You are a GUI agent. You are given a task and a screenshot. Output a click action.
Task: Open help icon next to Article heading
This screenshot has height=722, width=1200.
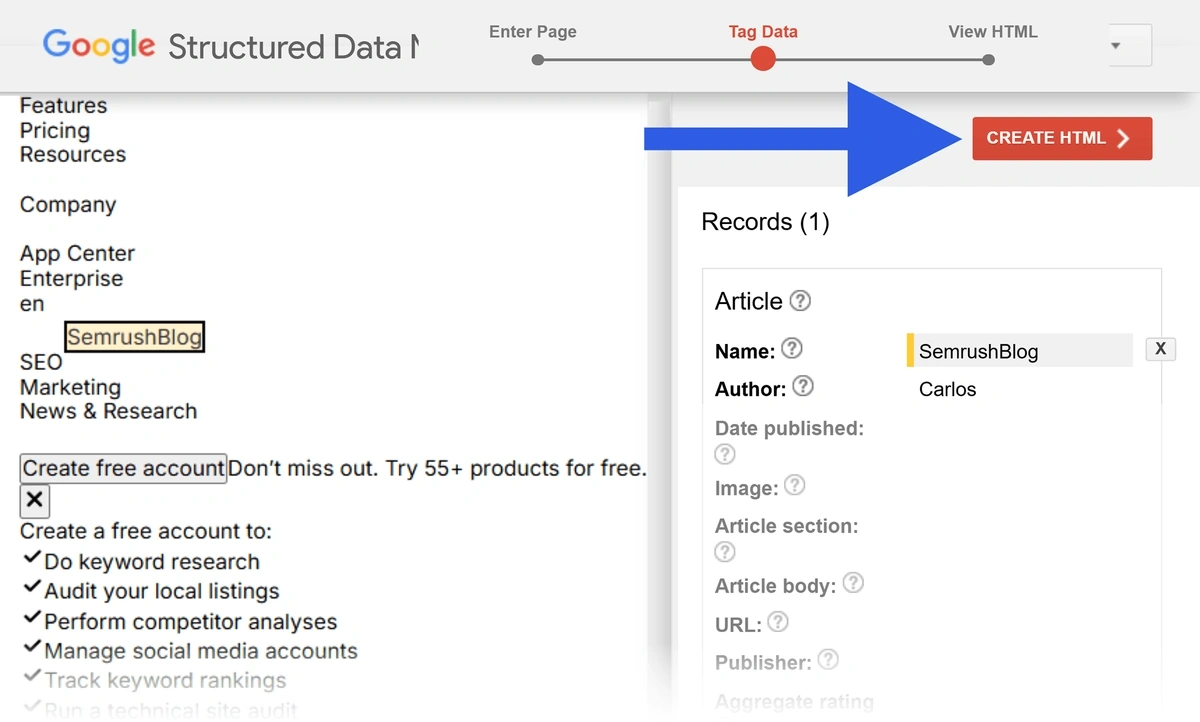pyautogui.click(x=800, y=301)
